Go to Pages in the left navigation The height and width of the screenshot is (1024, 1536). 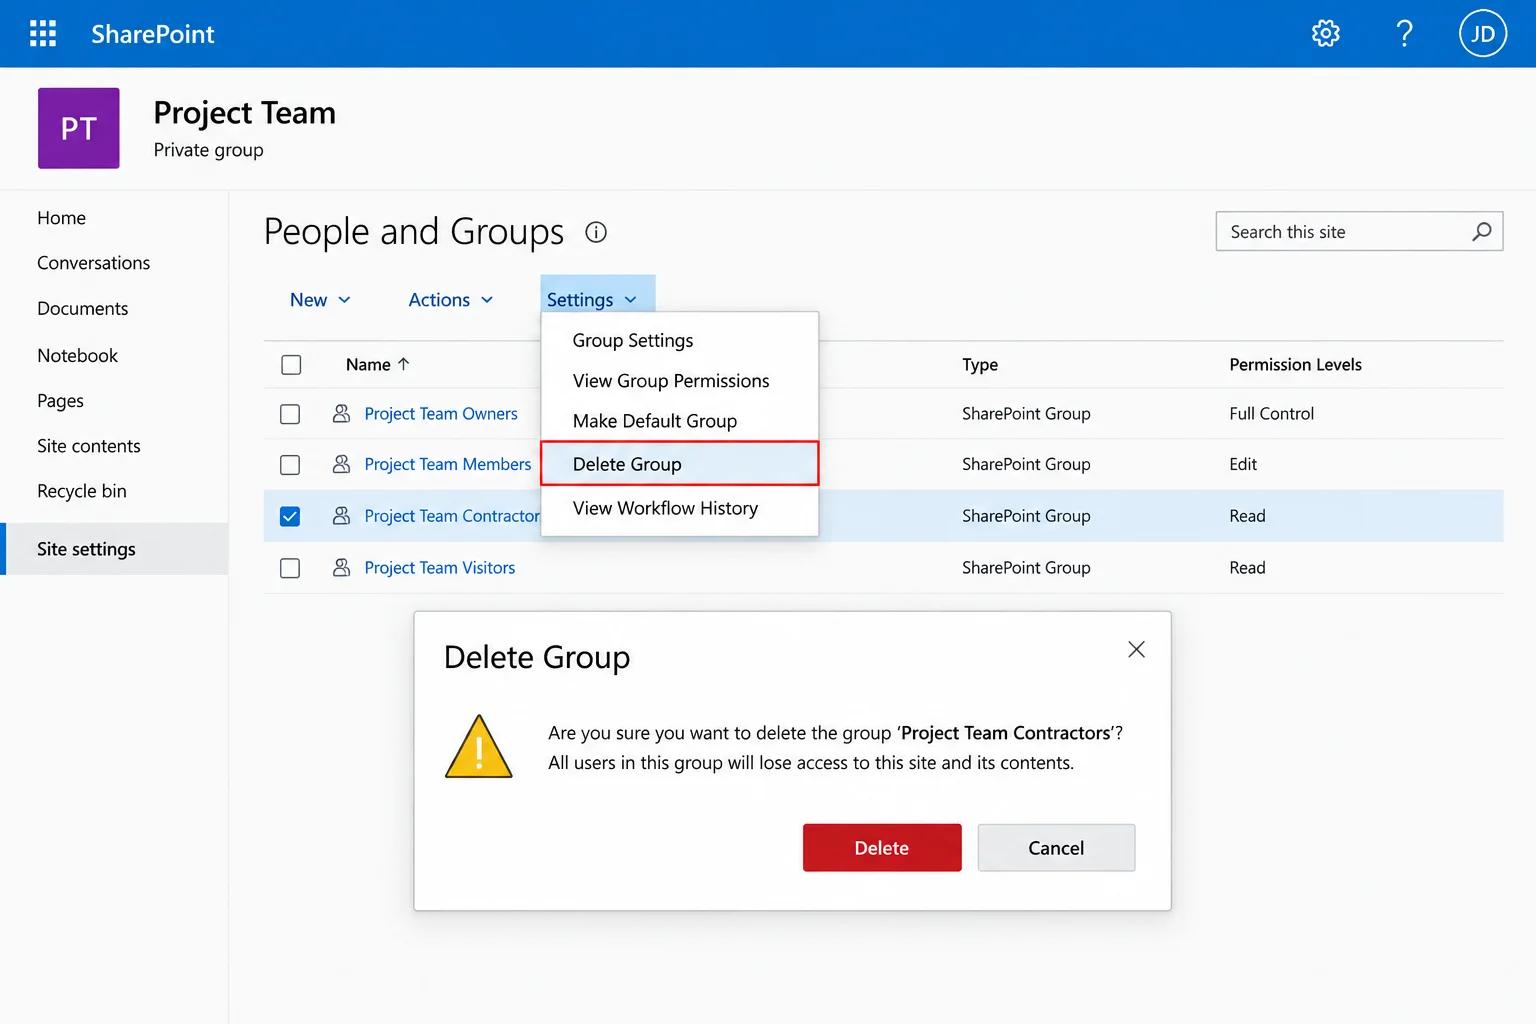pos(61,401)
